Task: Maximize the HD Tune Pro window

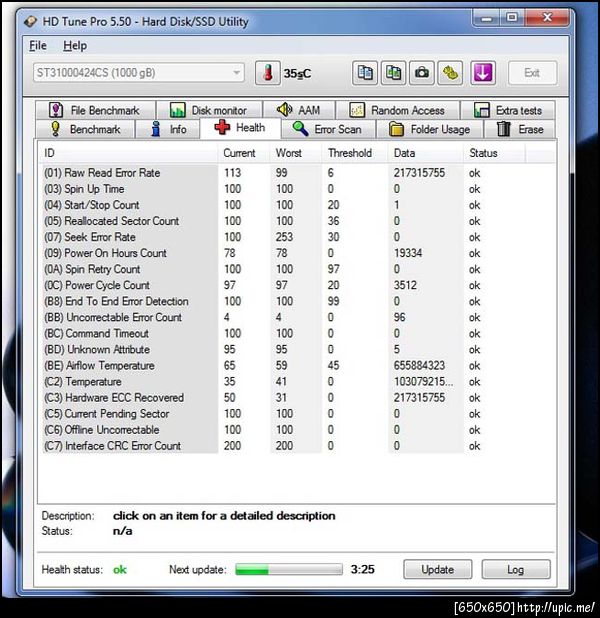Action: (512, 18)
